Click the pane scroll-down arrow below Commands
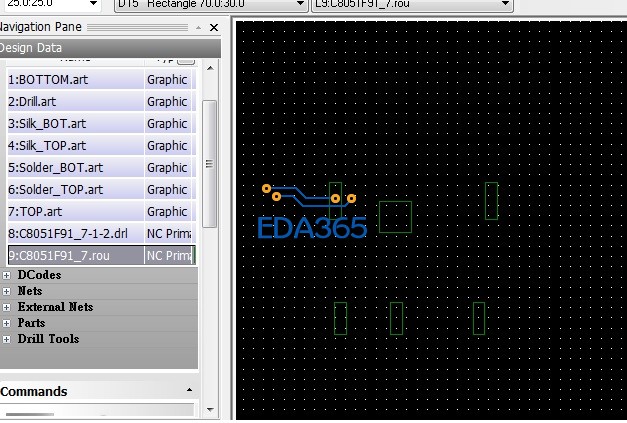 210,409
